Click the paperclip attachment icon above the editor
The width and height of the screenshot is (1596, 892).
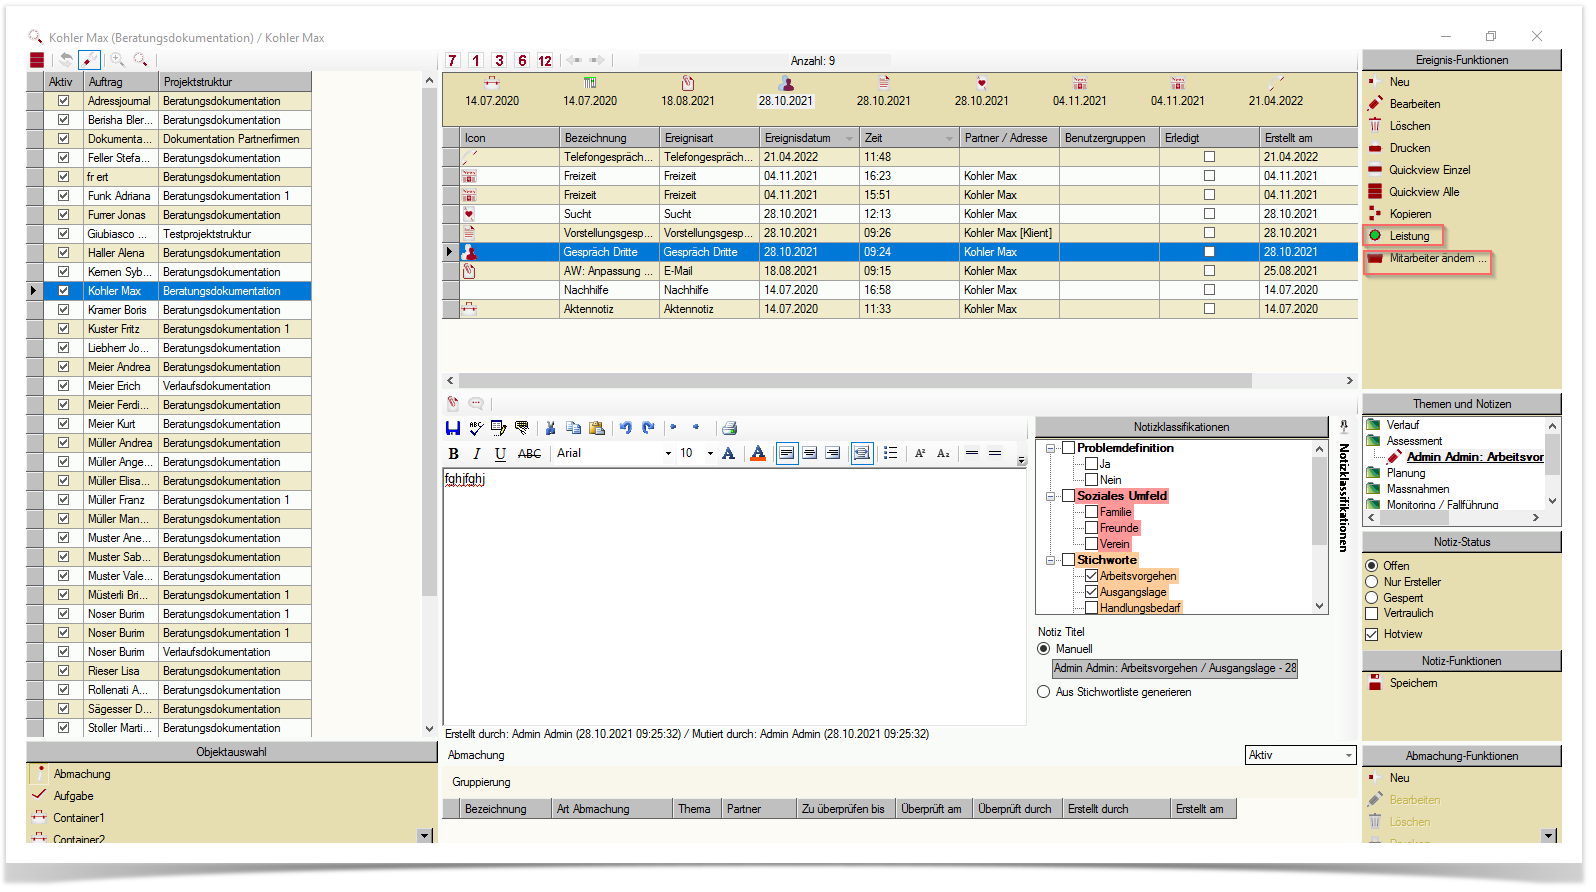coord(453,403)
